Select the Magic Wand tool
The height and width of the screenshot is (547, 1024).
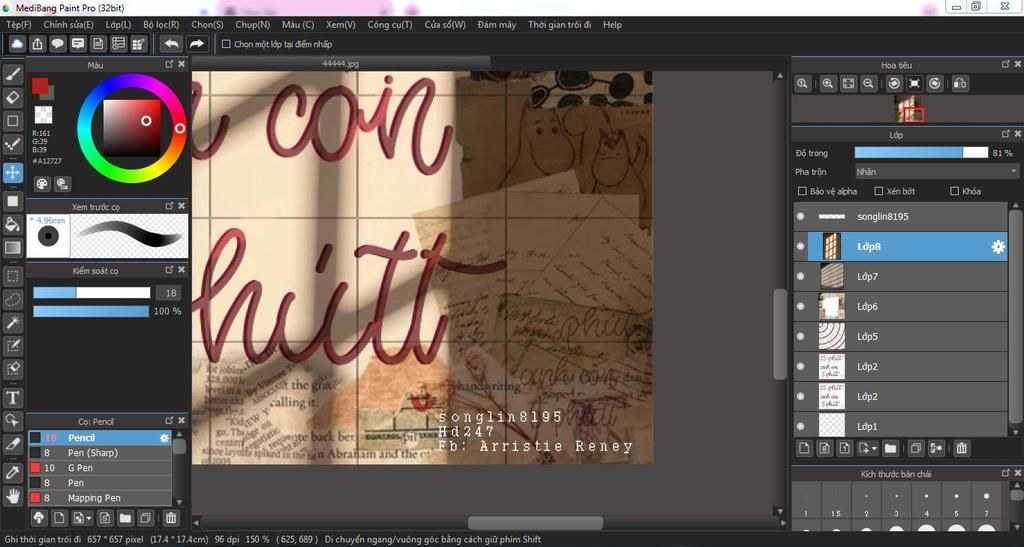coord(12,322)
